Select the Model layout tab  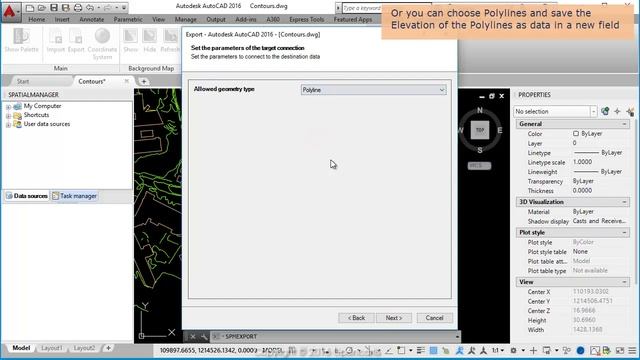point(21,348)
